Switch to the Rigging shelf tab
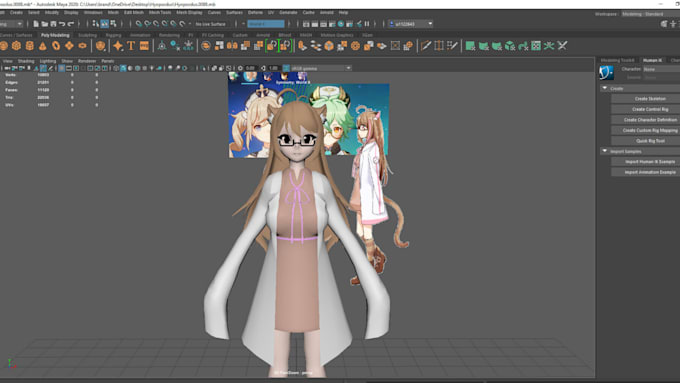680x383 pixels. [113, 35]
